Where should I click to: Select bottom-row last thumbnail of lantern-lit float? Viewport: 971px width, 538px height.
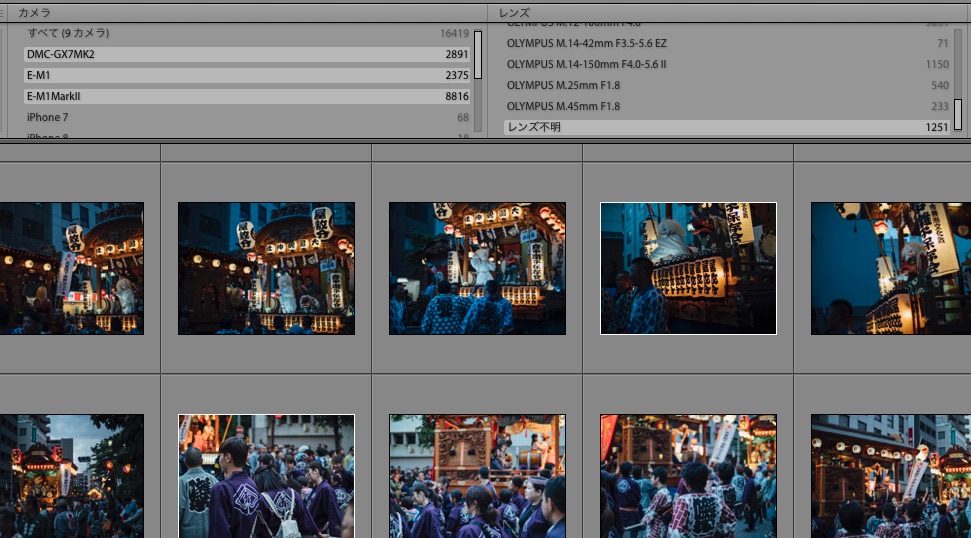tap(891, 476)
